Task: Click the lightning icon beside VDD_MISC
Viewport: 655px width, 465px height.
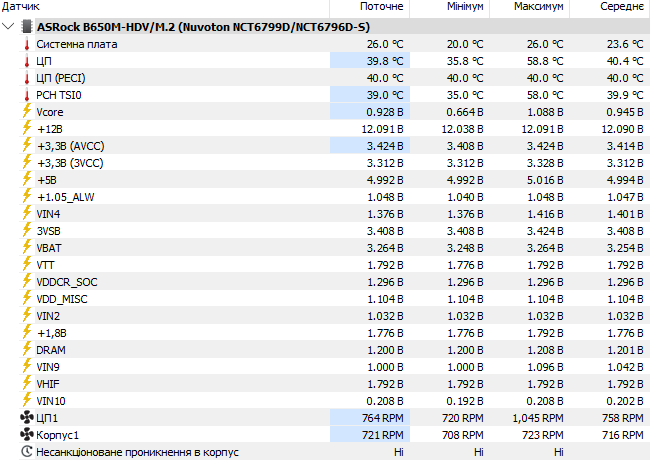Action: [x=27, y=298]
